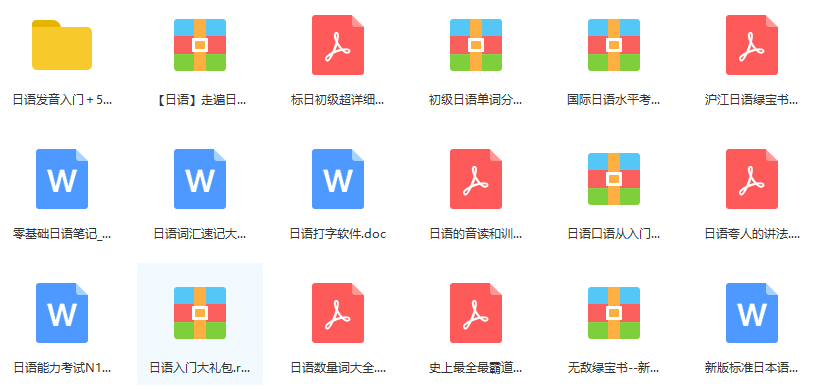
Task: Click the 国际日语水平考 archive icon
Action: click(x=614, y=45)
